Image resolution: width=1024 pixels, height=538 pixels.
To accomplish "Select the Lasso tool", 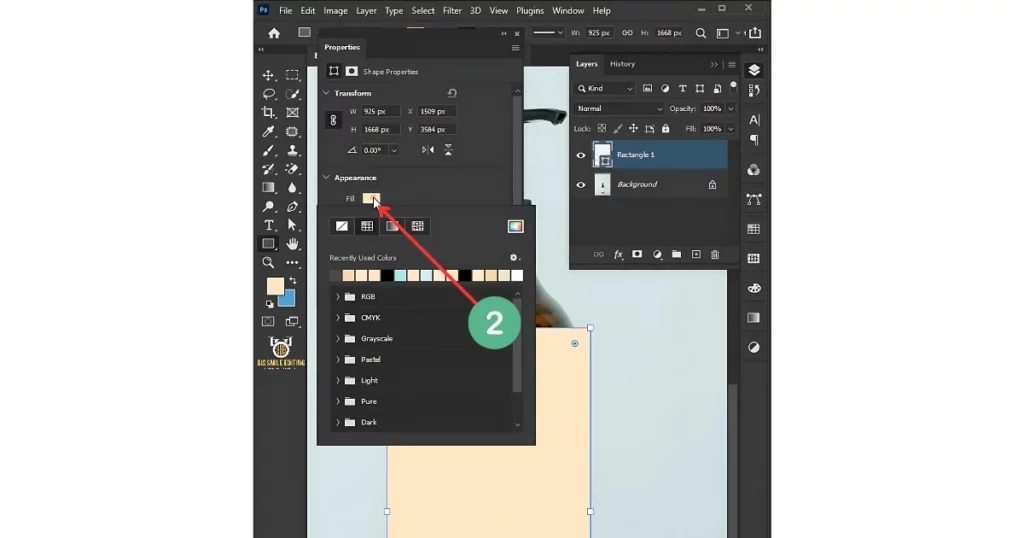I will [x=268, y=94].
